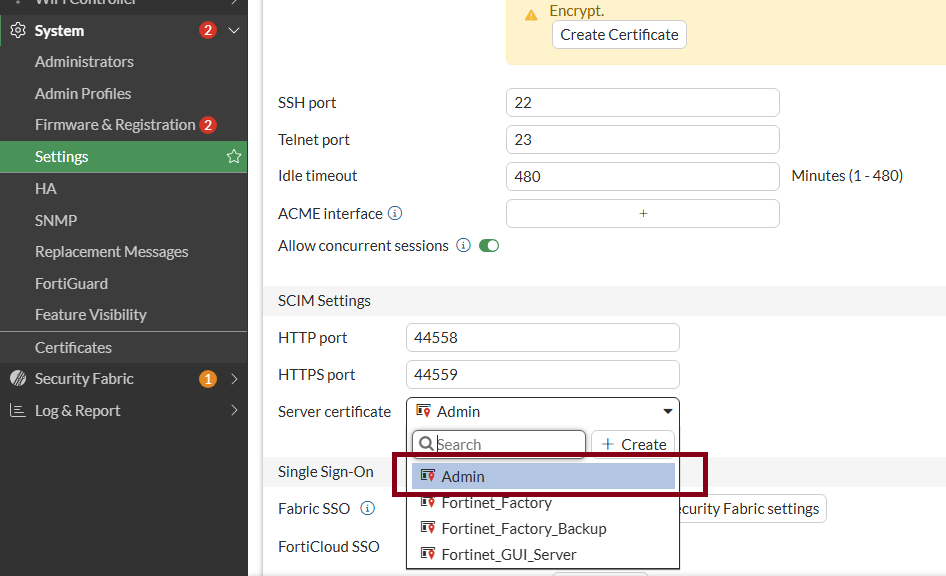Click the Telnet port input field

[x=643, y=139]
